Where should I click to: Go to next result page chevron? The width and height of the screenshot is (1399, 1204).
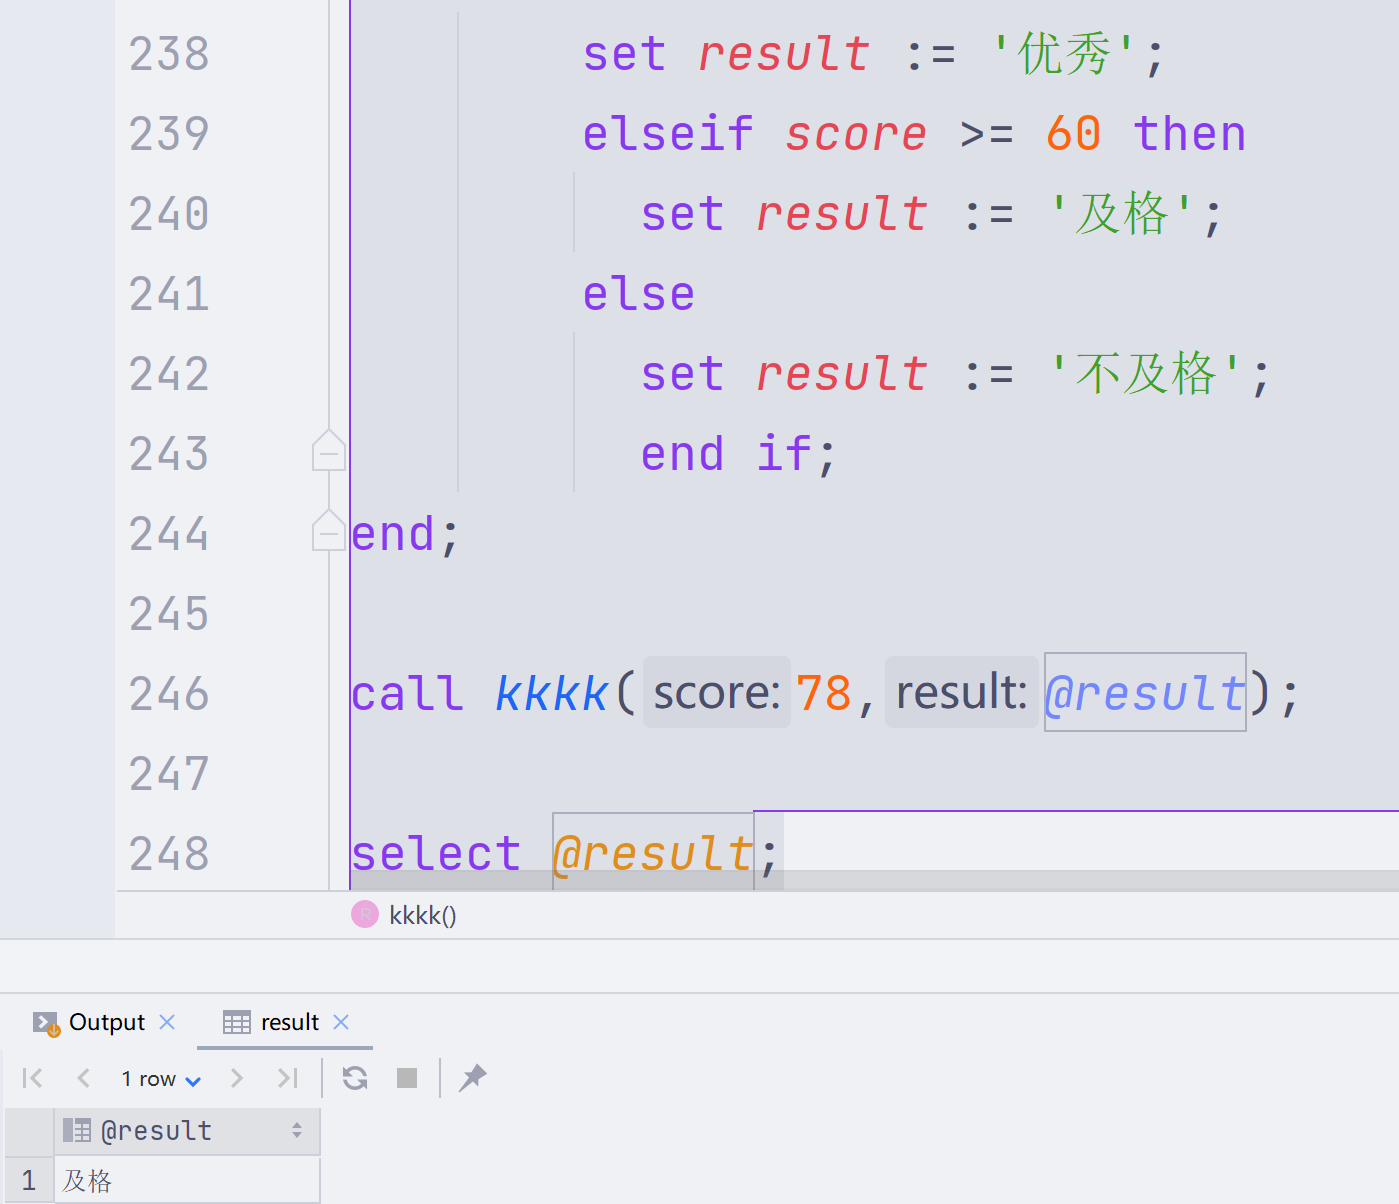(x=237, y=1078)
